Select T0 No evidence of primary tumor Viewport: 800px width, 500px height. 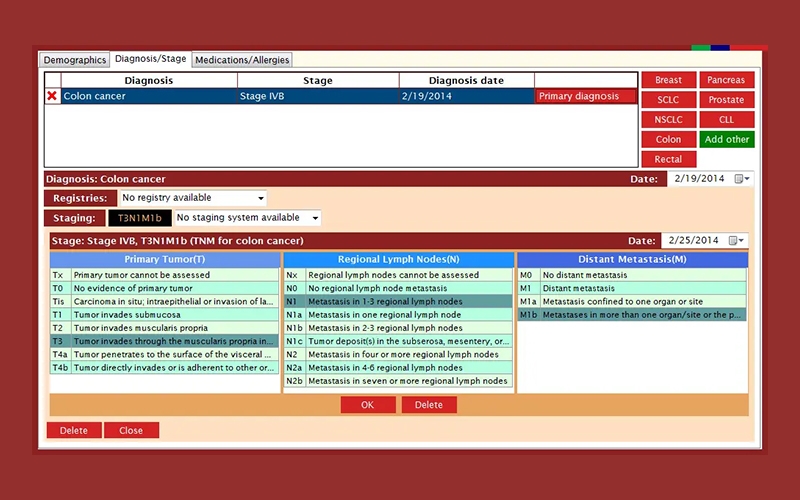[x=165, y=288]
